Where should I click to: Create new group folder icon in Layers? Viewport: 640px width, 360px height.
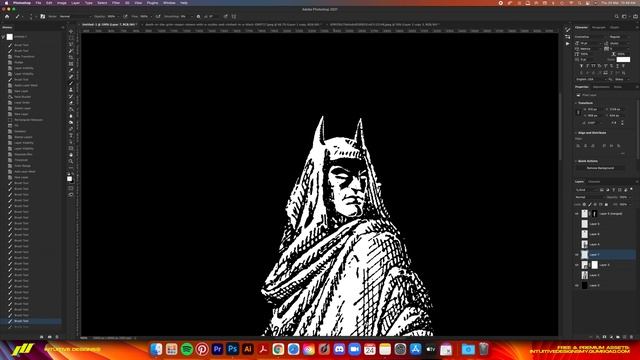(x=618, y=337)
